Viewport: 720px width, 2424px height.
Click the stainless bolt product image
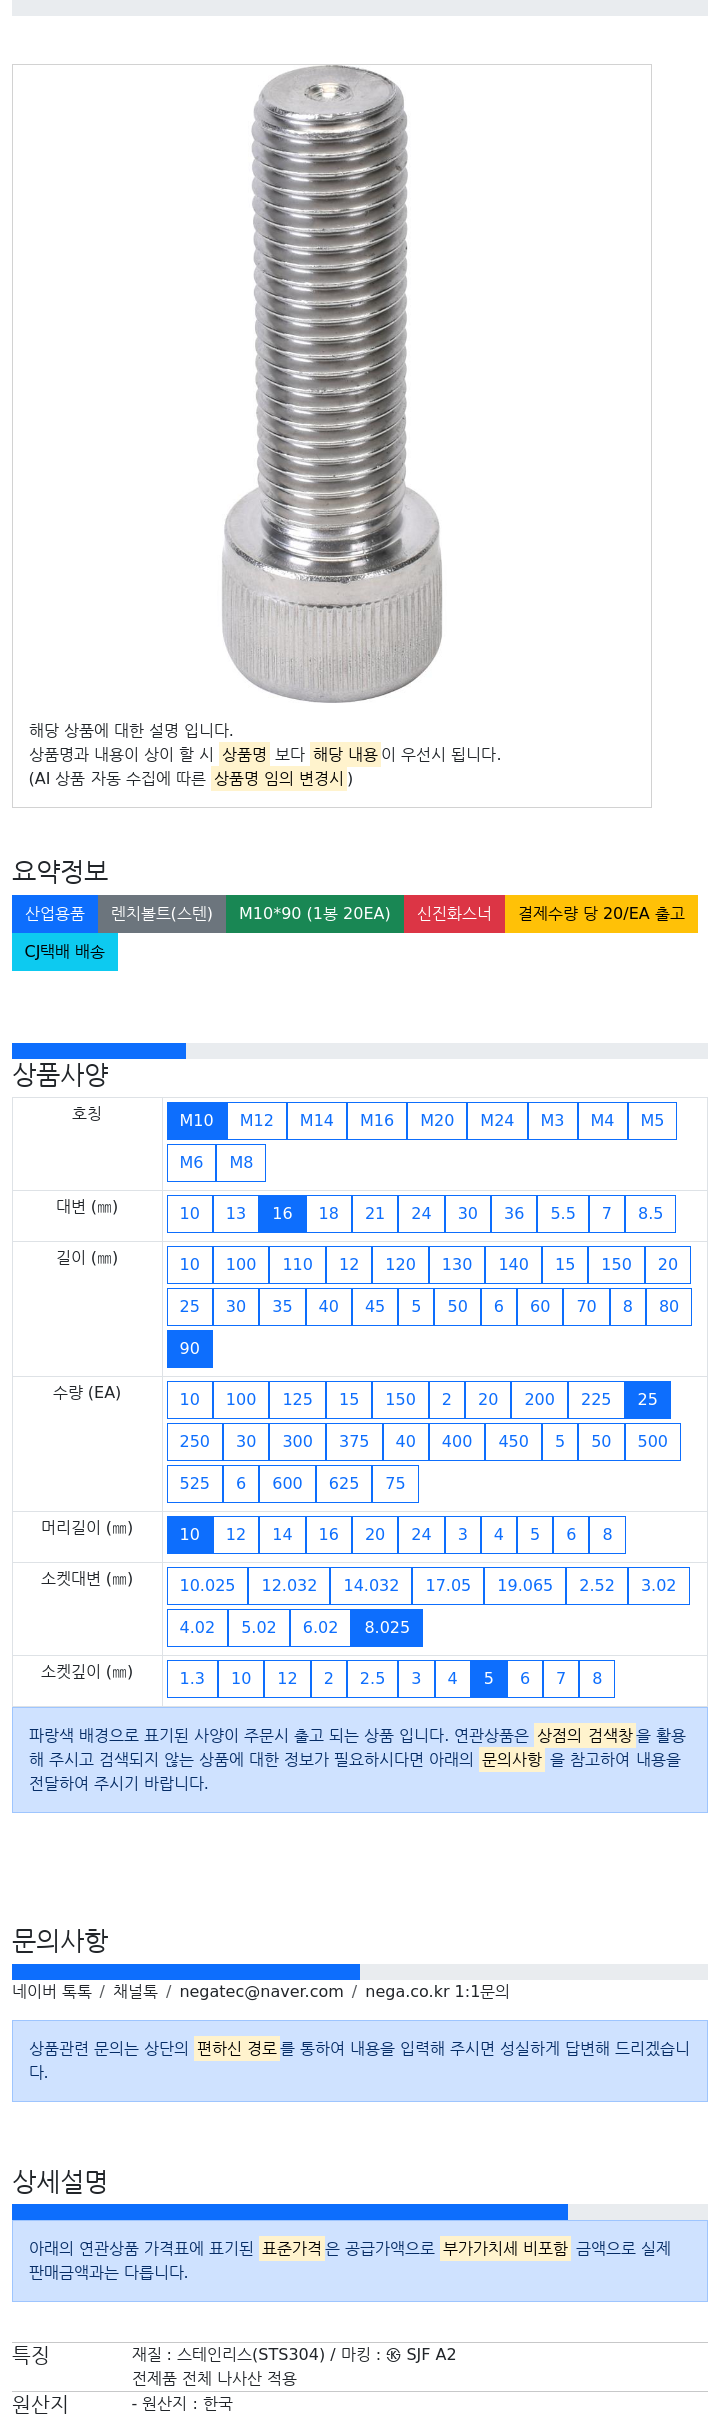[331, 385]
